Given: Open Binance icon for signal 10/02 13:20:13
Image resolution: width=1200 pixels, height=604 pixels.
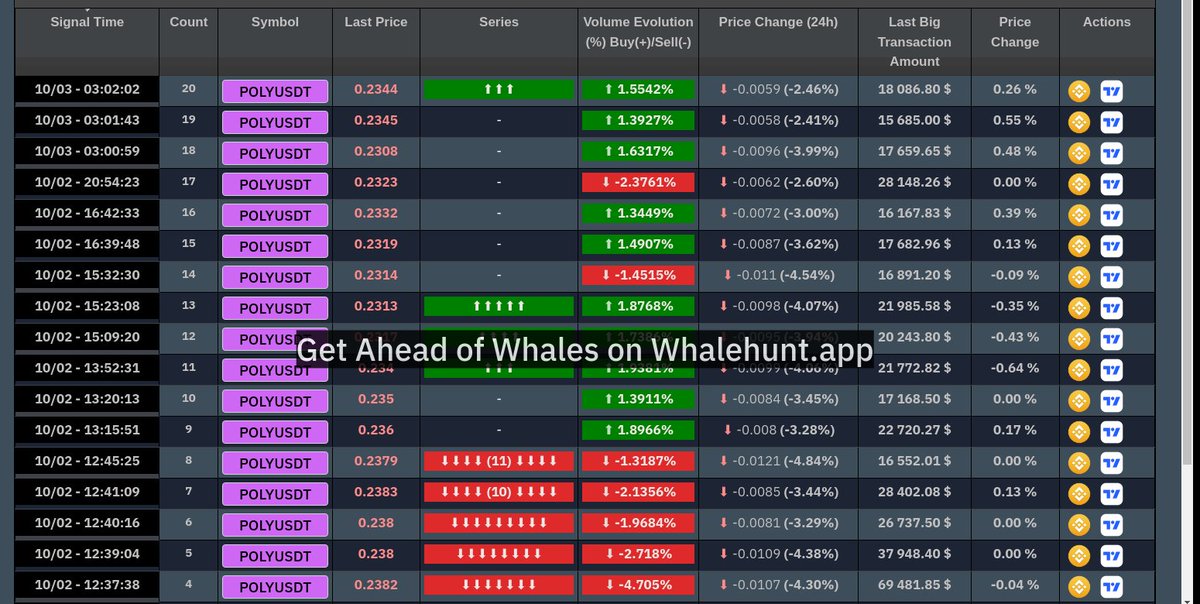Looking at the screenshot, I should coord(1079,401).
